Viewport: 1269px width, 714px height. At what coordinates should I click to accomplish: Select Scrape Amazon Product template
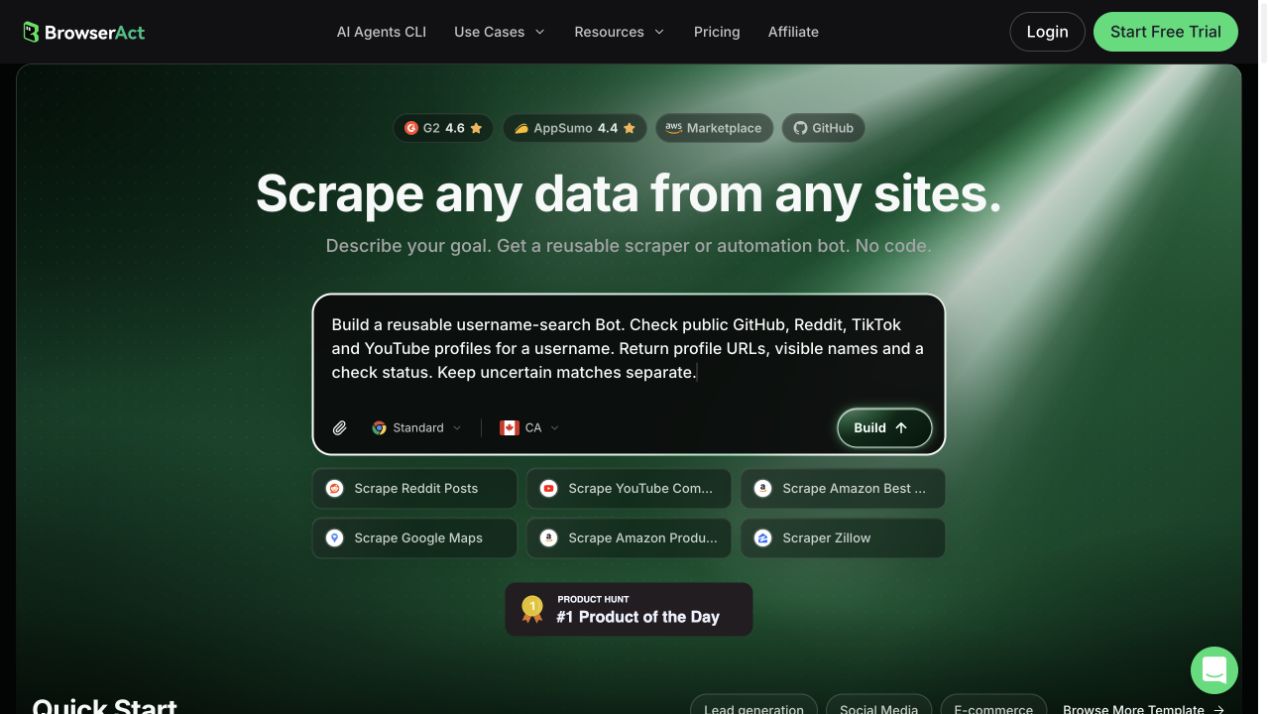tap(629, 538)
